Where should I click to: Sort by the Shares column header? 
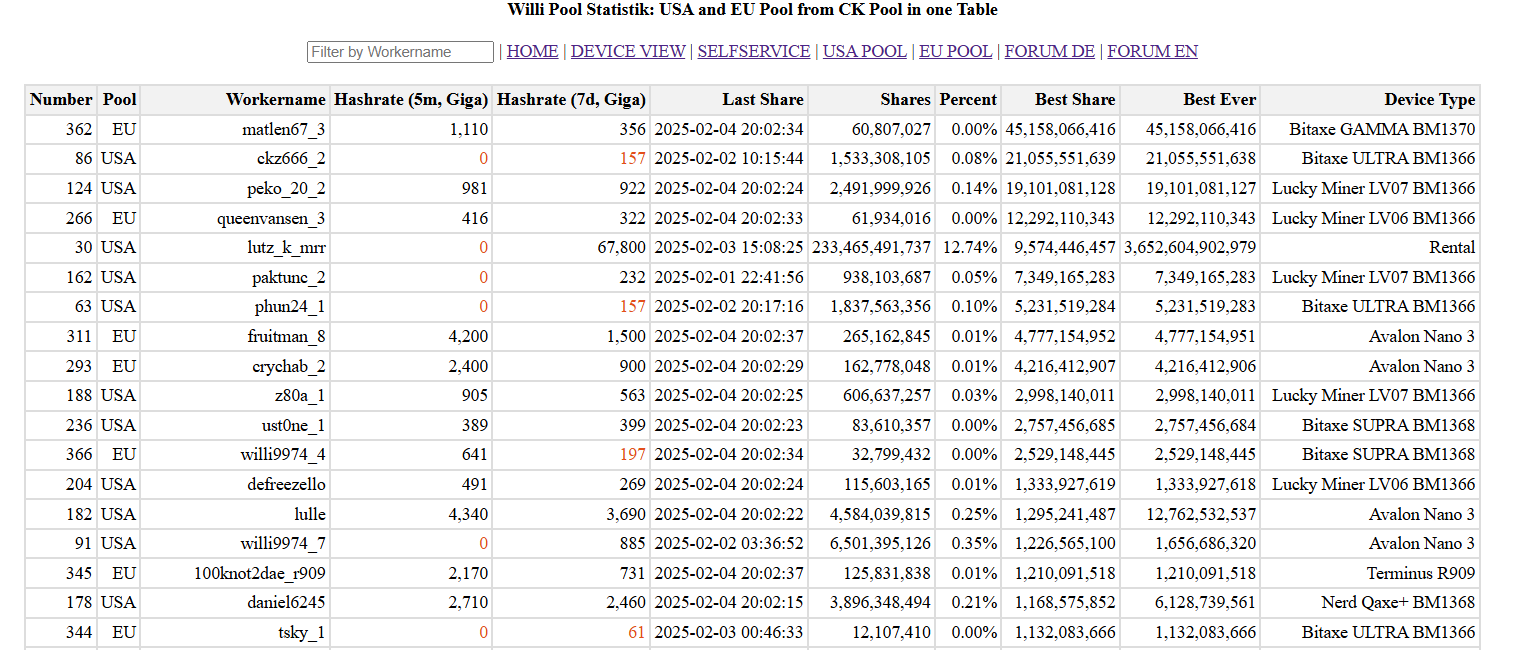click(x=871, y=100)
